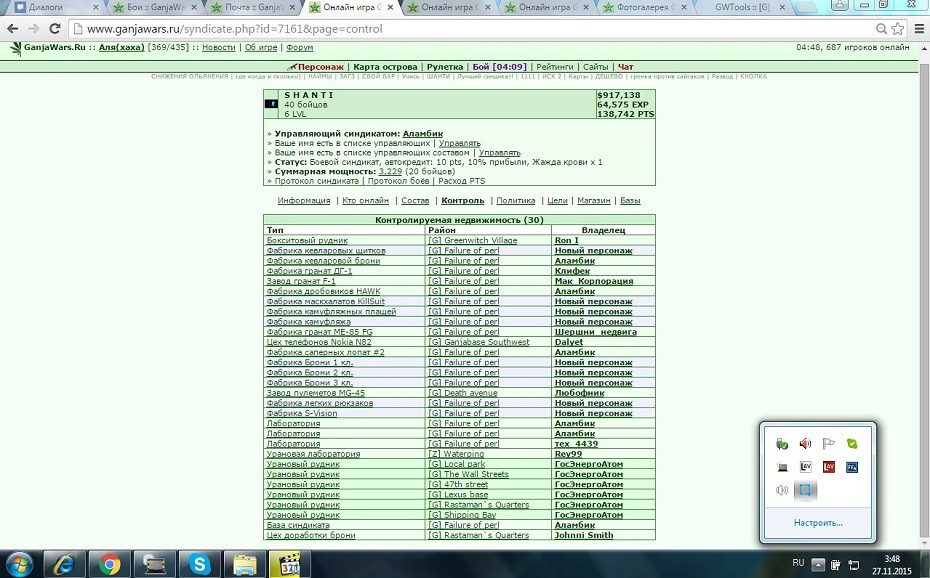Viewport: 930px width, 578px height.
Task: Open the Форум header link
Action: pyautogui.click(x=300, y=47)
